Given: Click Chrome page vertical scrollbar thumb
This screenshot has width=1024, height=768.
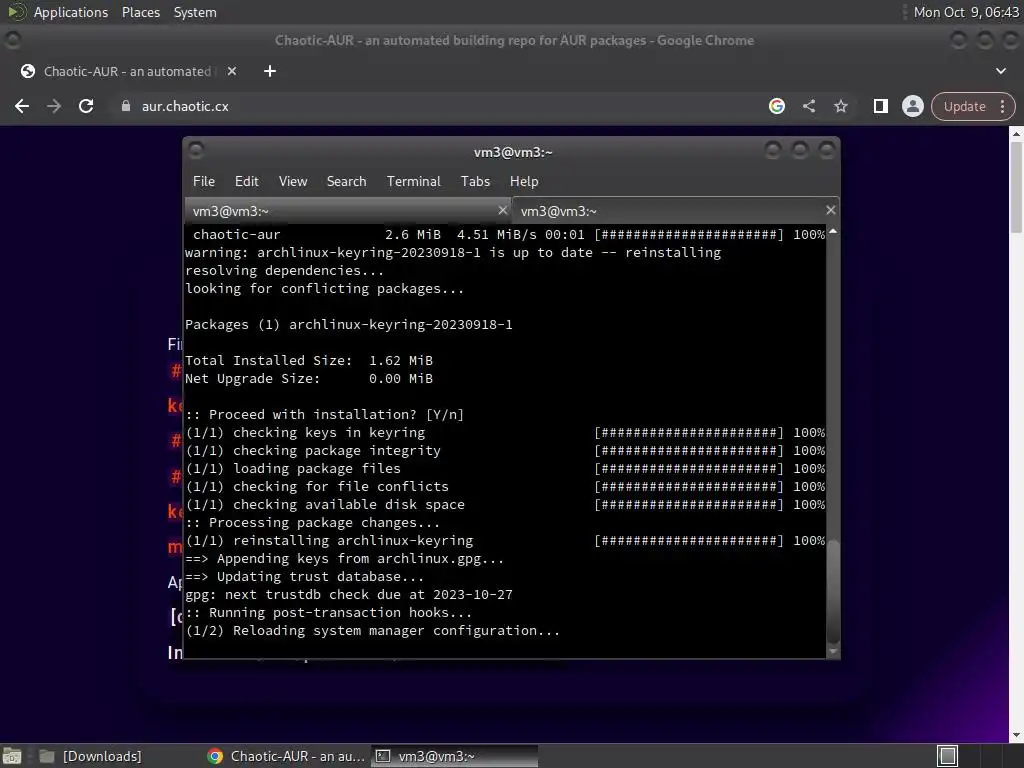Looking at the screenshot, I should [1016, 187].
